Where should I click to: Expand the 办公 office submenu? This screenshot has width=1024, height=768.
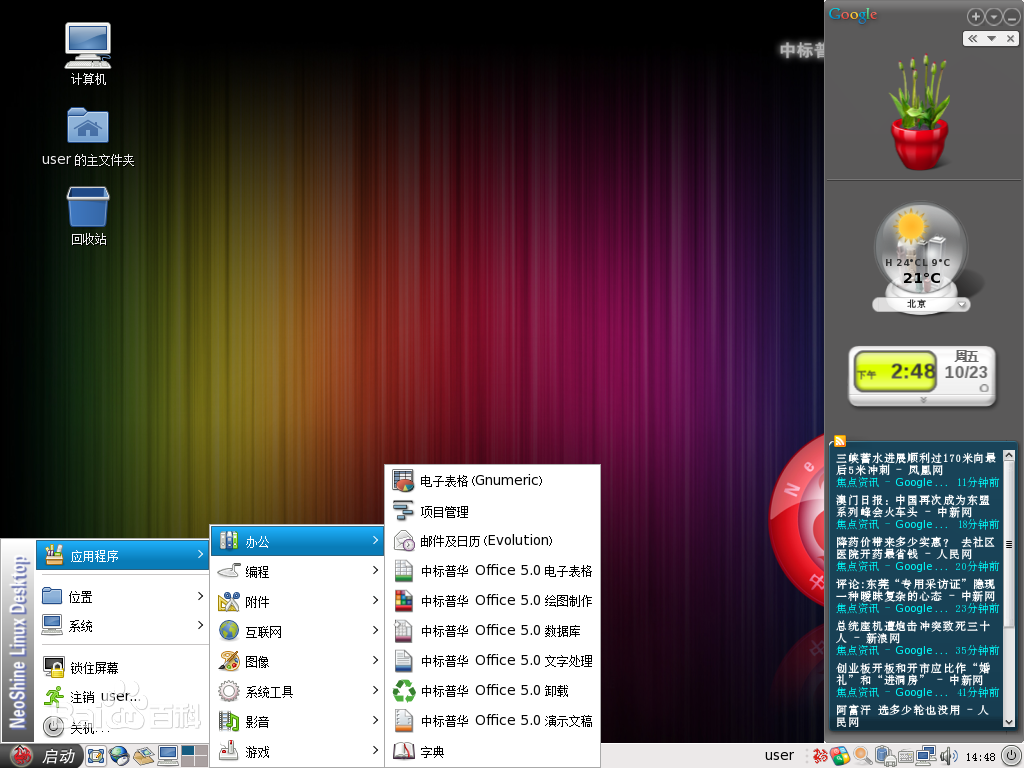(297, 541)
